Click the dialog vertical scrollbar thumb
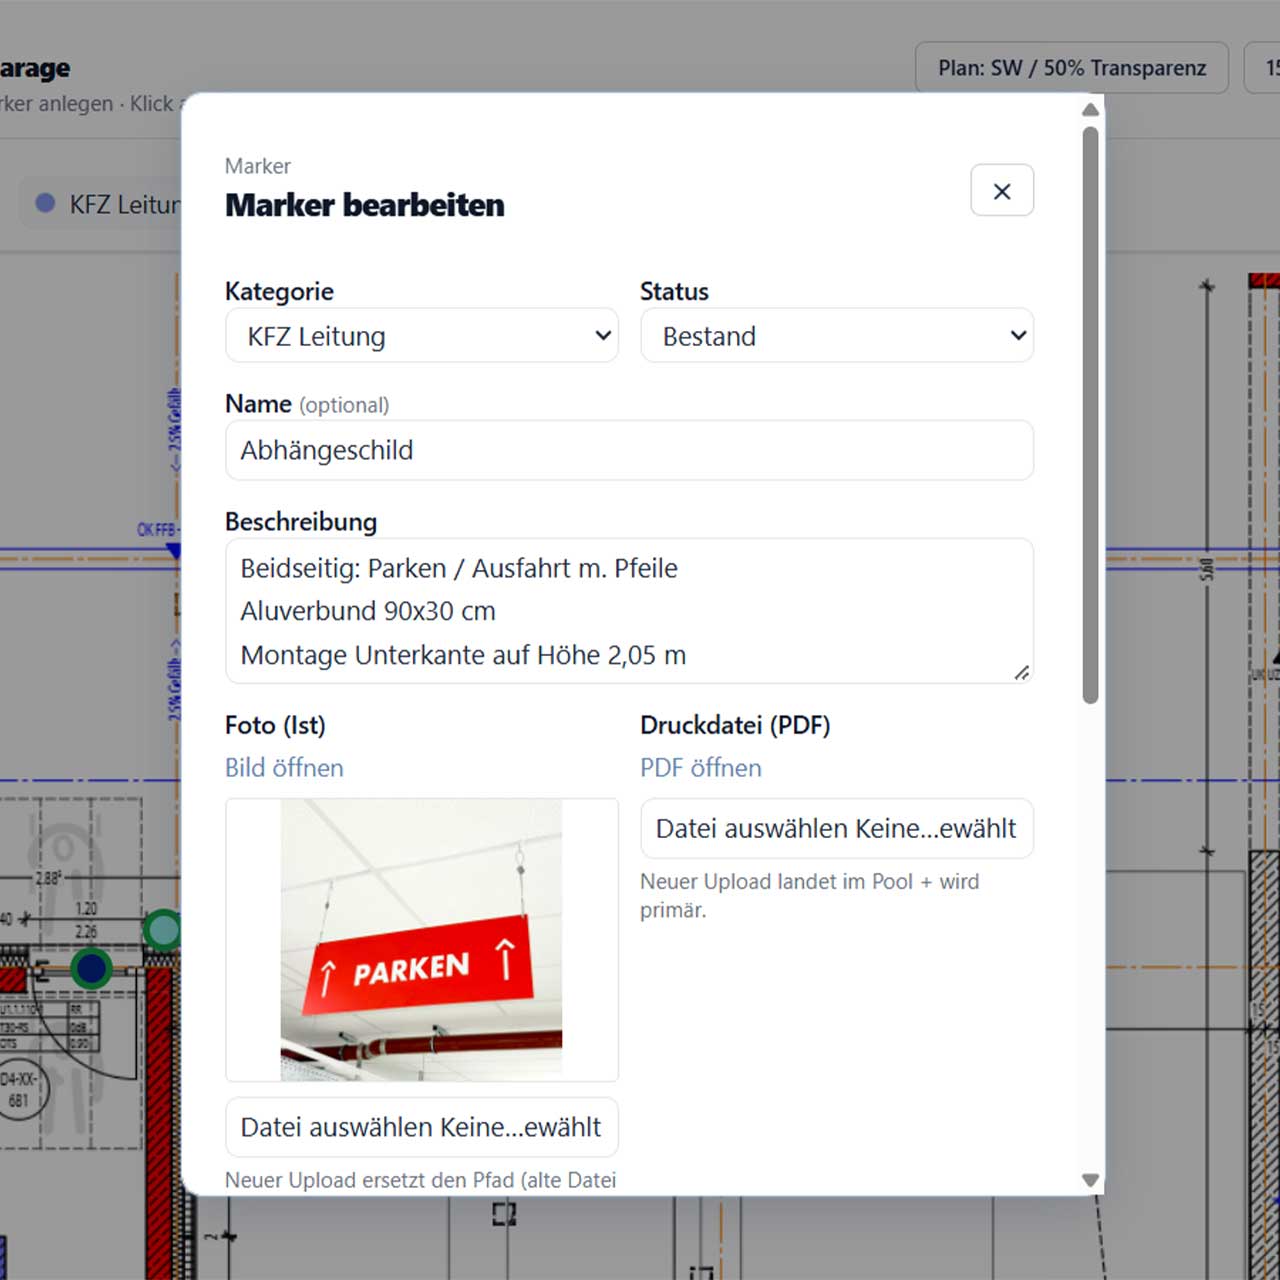This screenshot has width=1280, height=1280. click(1091, 415)
